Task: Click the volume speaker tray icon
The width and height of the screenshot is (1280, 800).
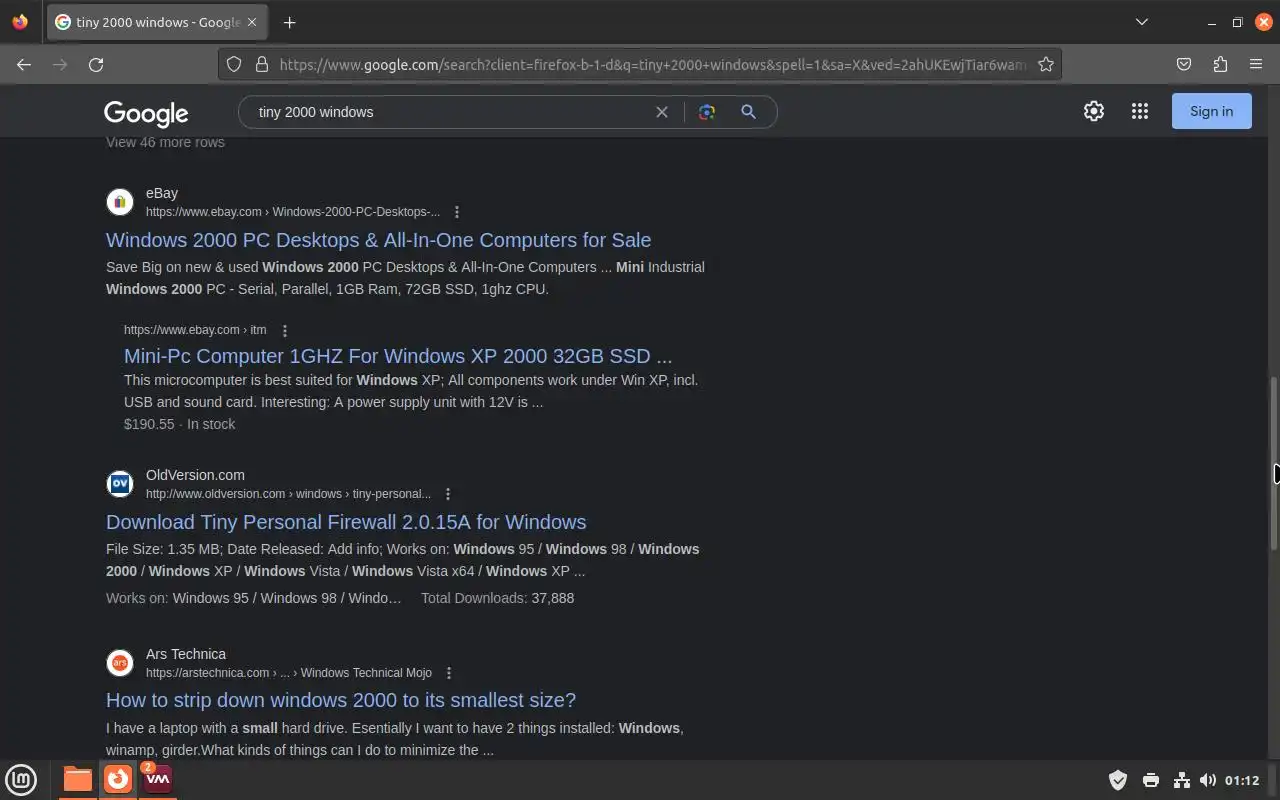Action: click(x=1208, y=780)
